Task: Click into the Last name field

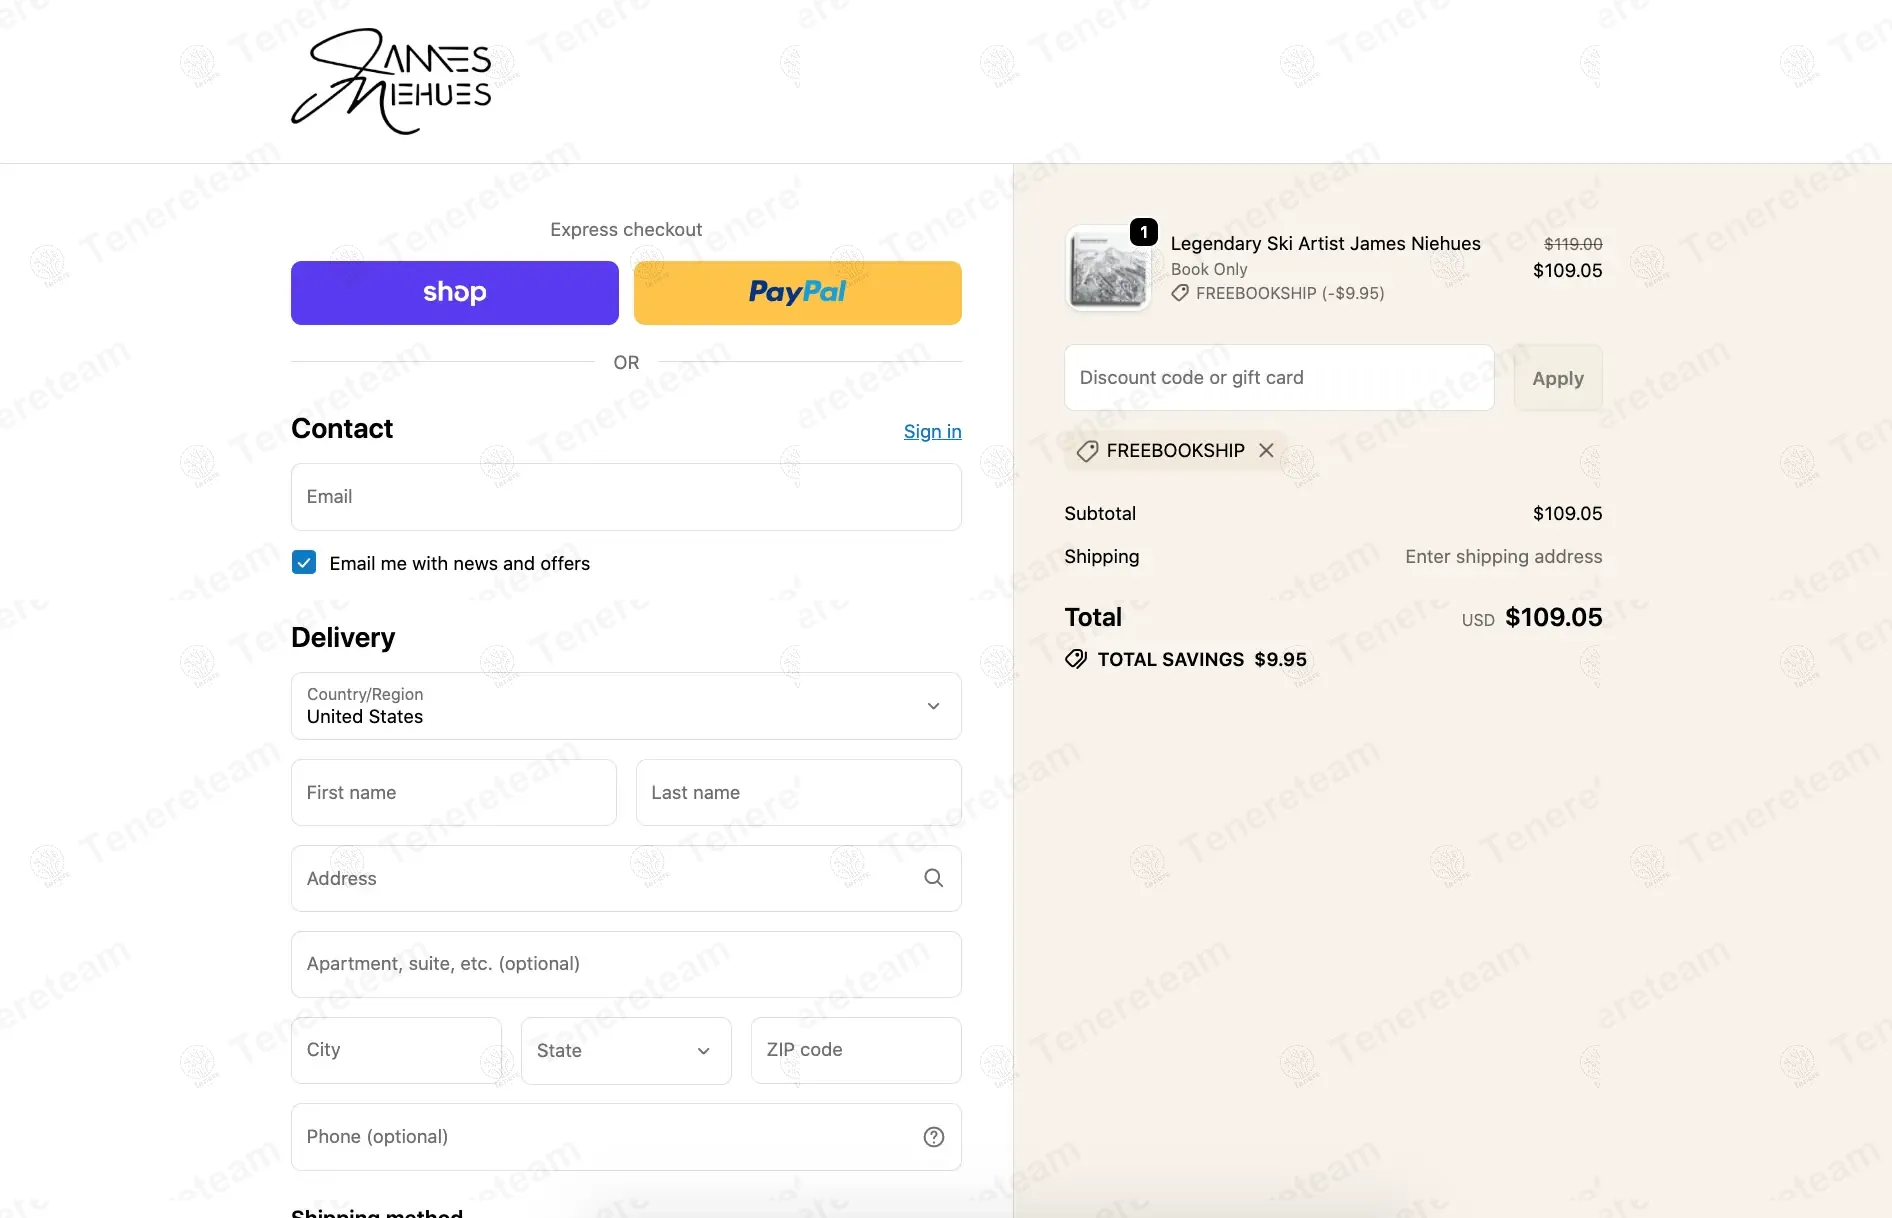Action: (x=798, y=793)
